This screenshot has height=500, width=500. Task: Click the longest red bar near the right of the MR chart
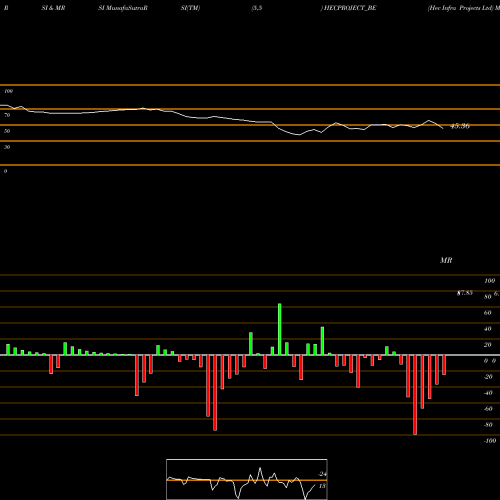coord(415,395)
